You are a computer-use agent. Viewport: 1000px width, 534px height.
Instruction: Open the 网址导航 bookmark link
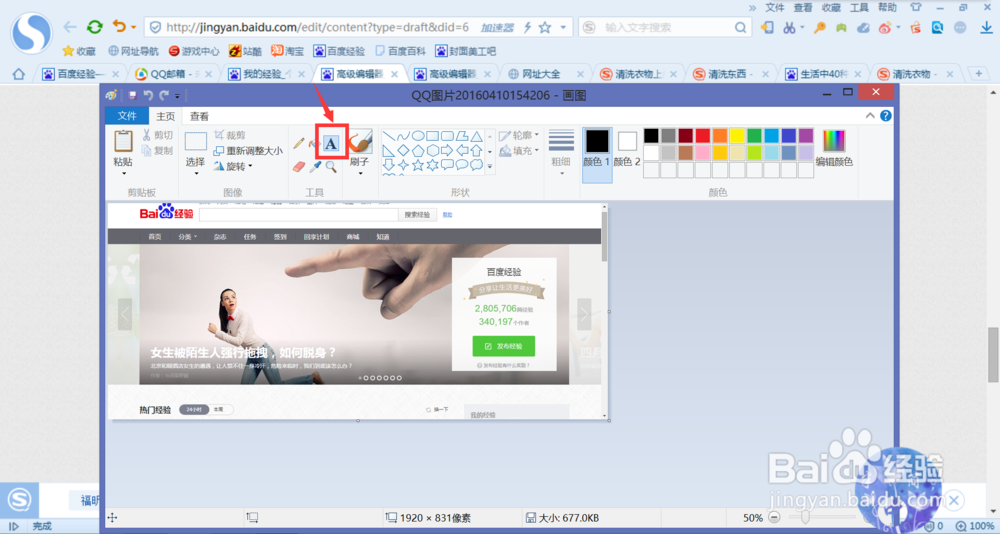(133, 50)
